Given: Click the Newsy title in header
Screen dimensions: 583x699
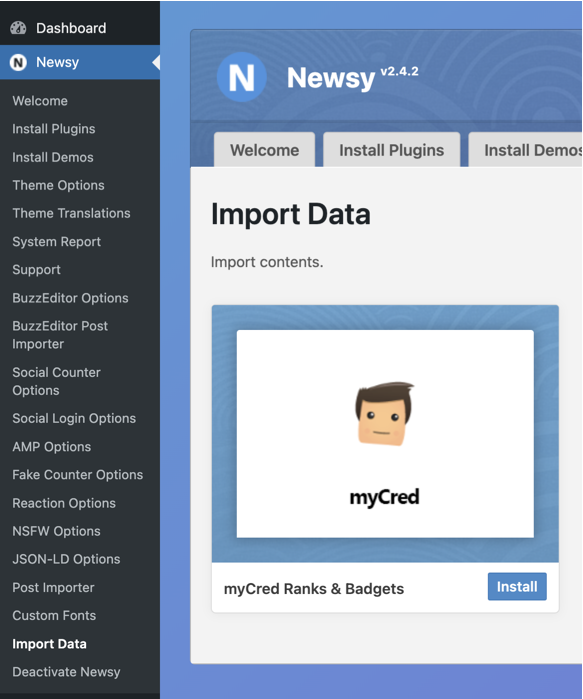Looking at the screenshot, I should (331, 78).
